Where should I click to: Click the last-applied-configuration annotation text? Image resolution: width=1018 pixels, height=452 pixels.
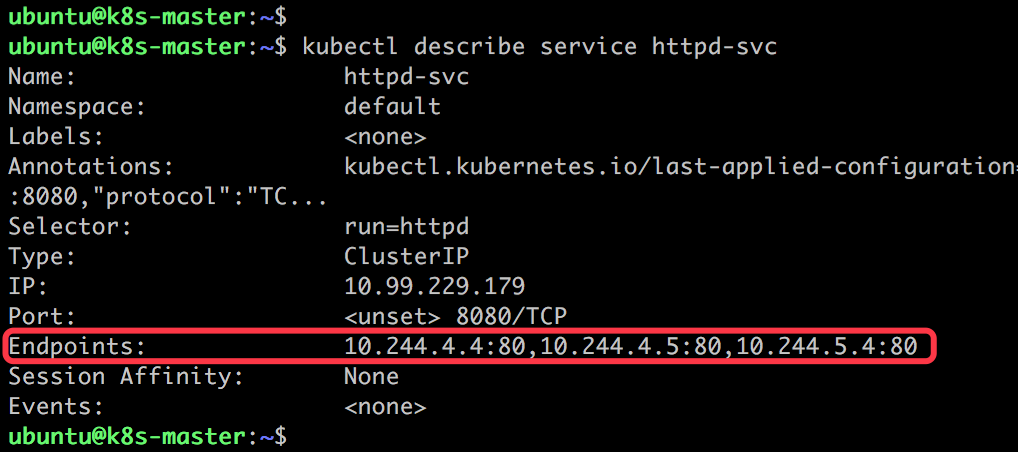click(680, 168)
